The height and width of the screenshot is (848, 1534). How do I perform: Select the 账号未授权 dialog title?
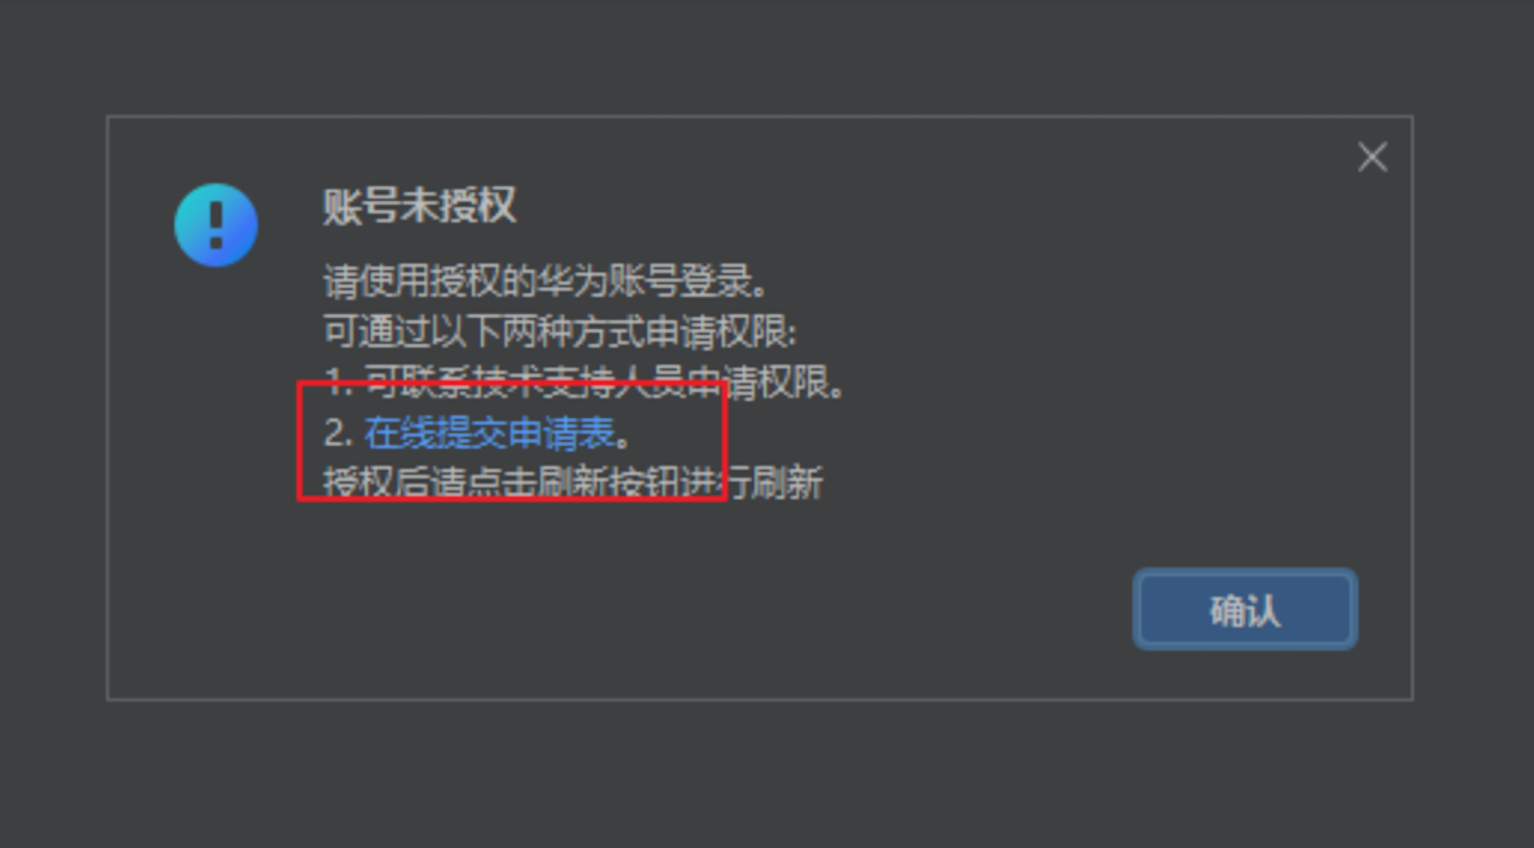click(419, 206)
